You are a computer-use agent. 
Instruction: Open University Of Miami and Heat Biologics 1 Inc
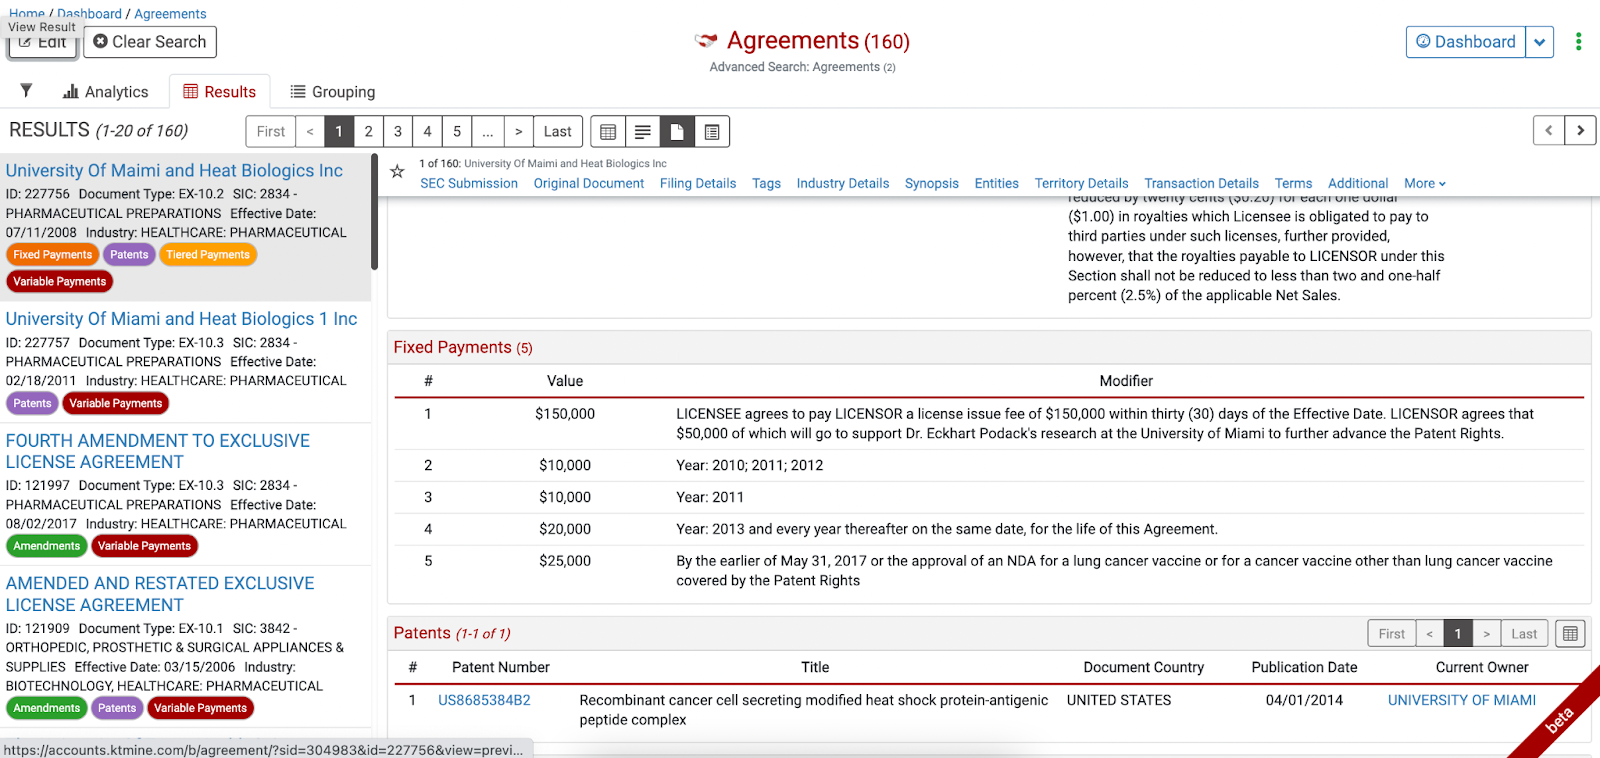(181, 319)
